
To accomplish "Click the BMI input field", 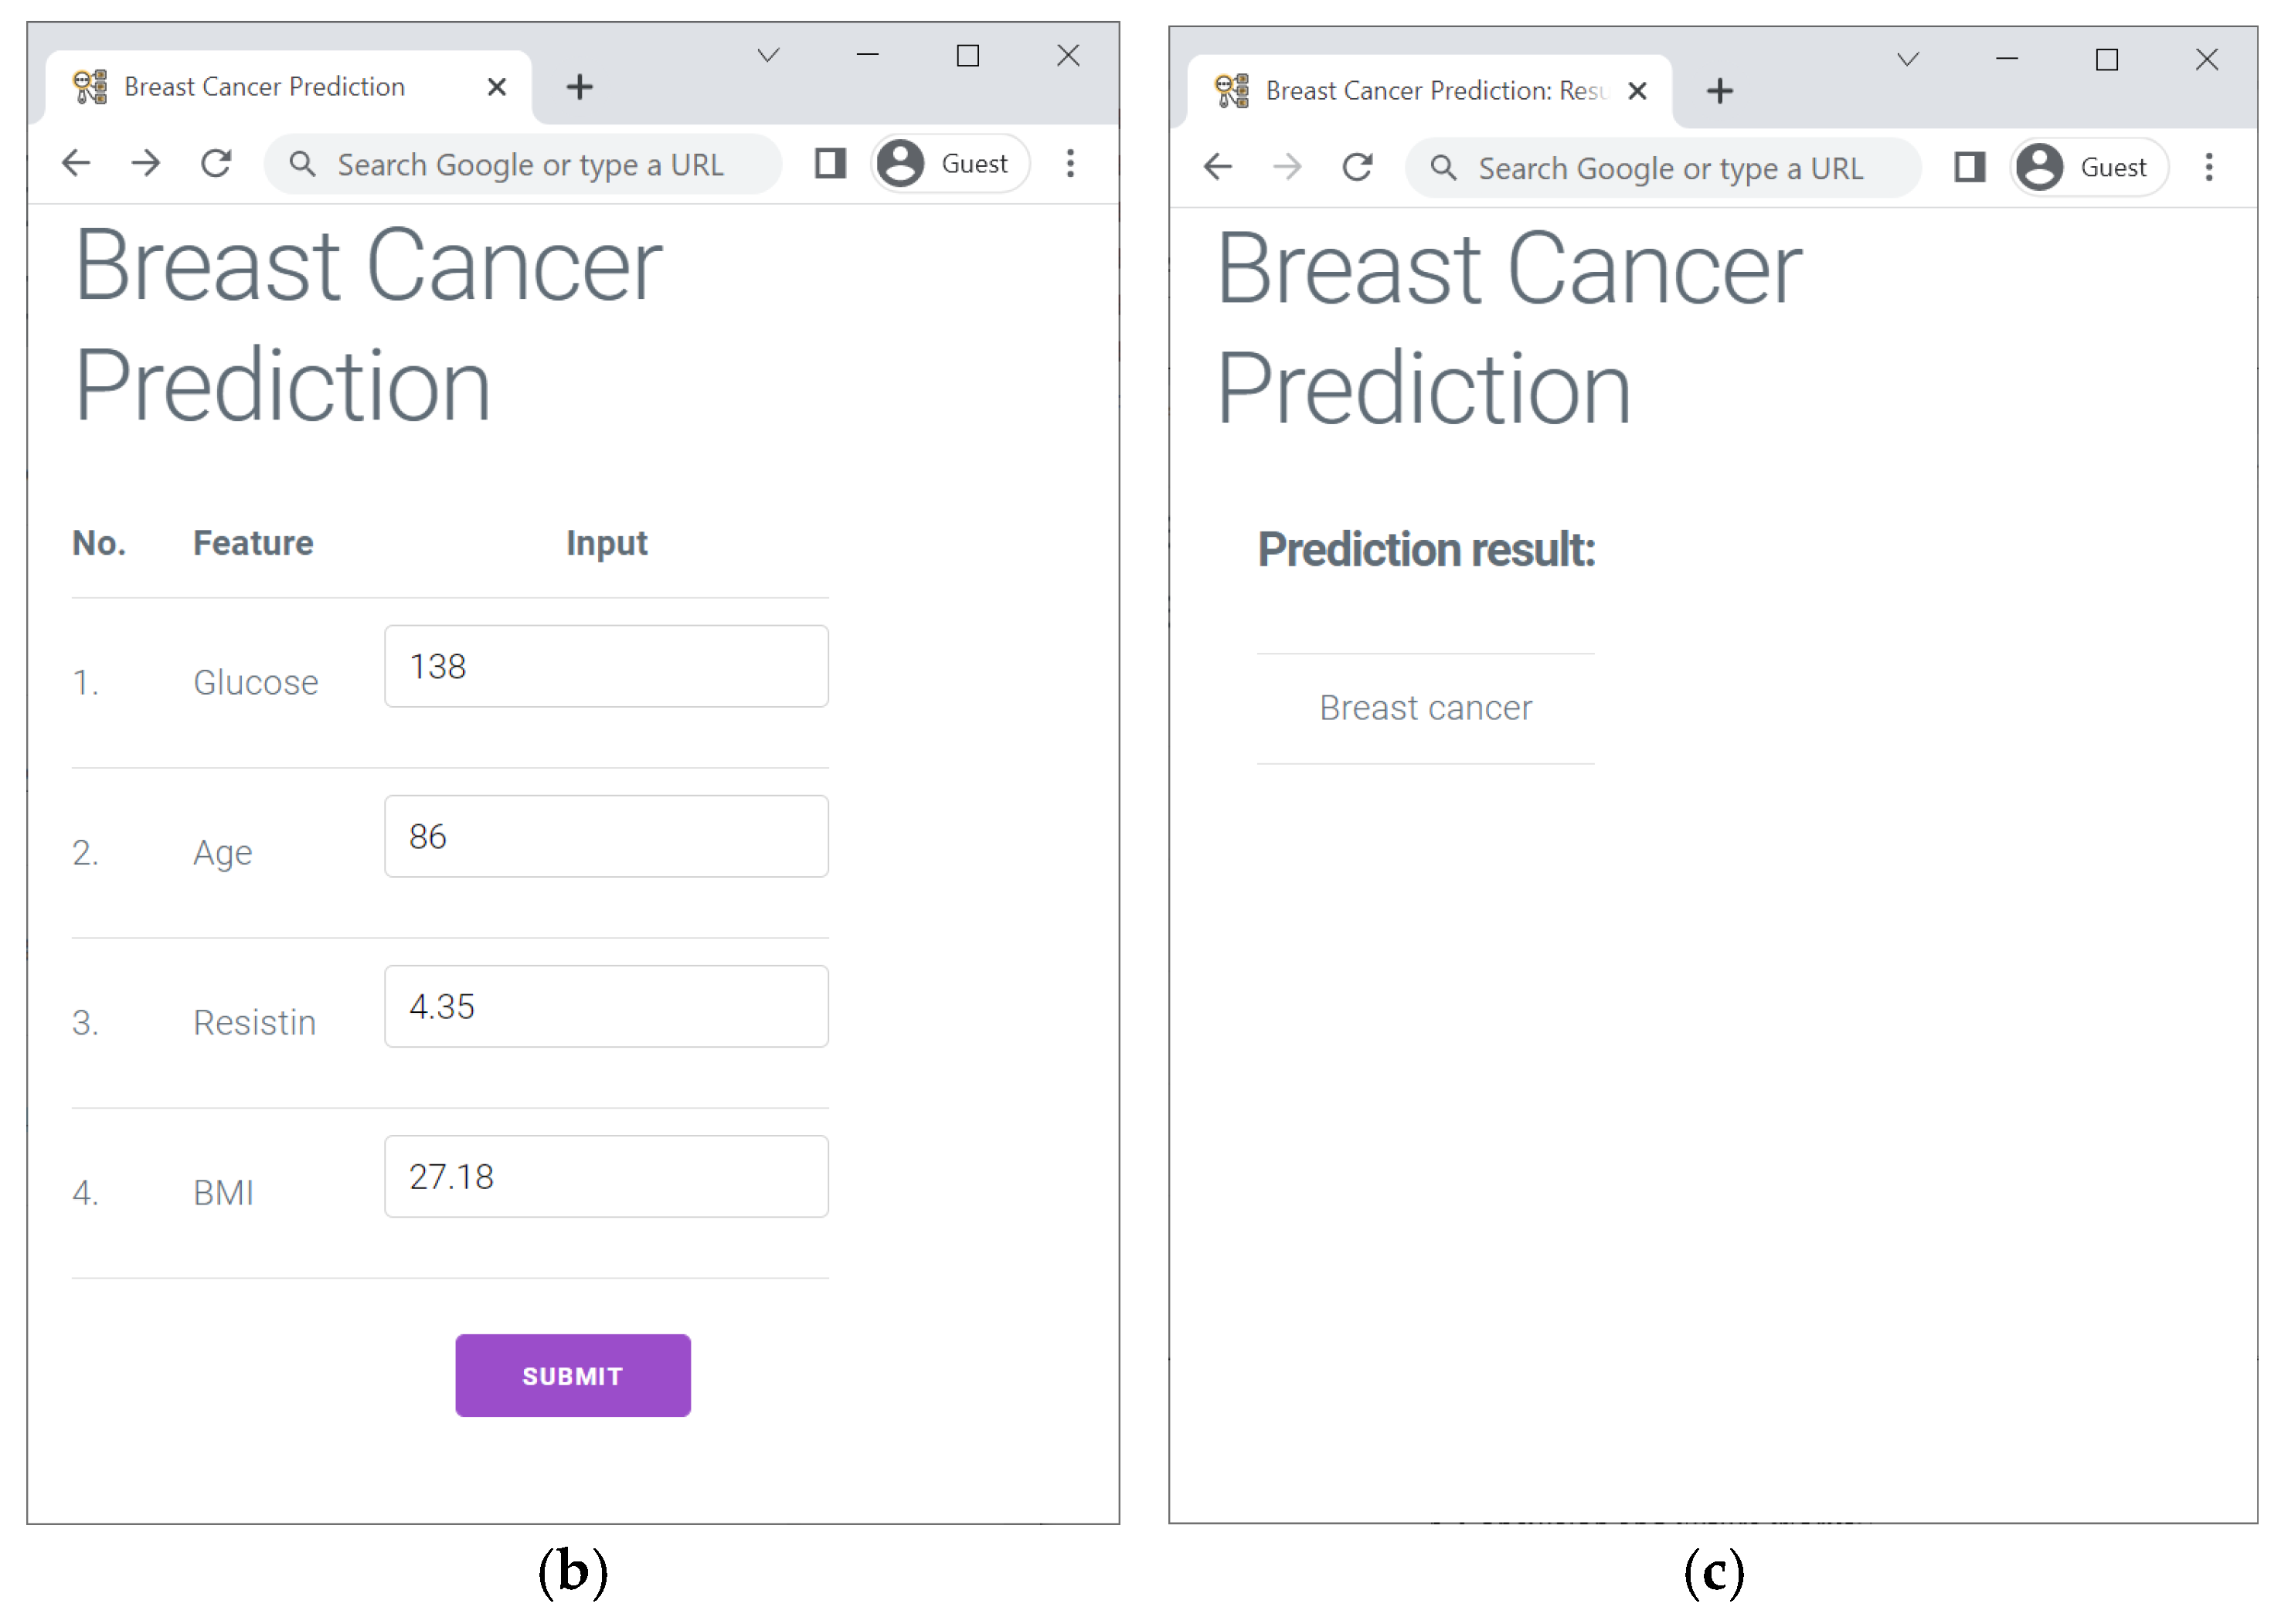I will [x=606, y=1176].
